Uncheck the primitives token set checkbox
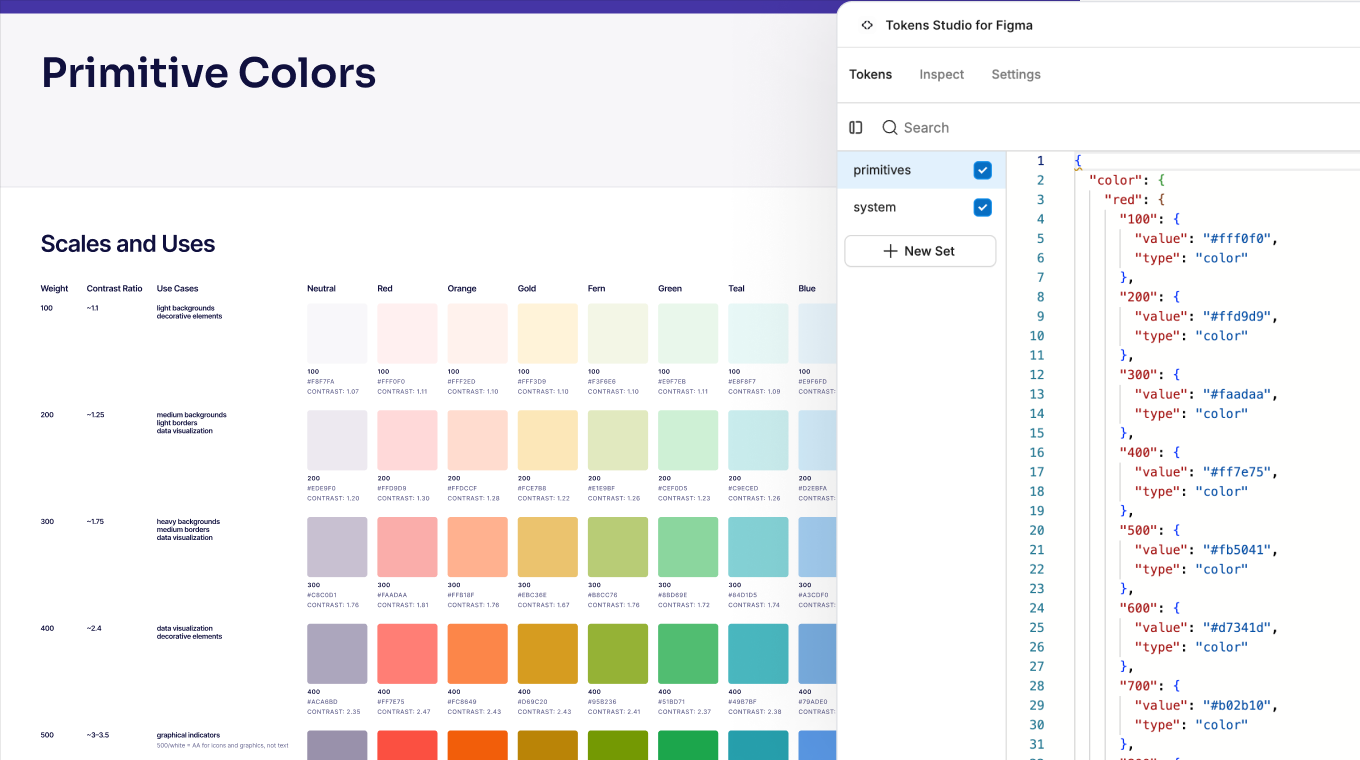Screen dimensions: 1360x760 coord(982,169)
